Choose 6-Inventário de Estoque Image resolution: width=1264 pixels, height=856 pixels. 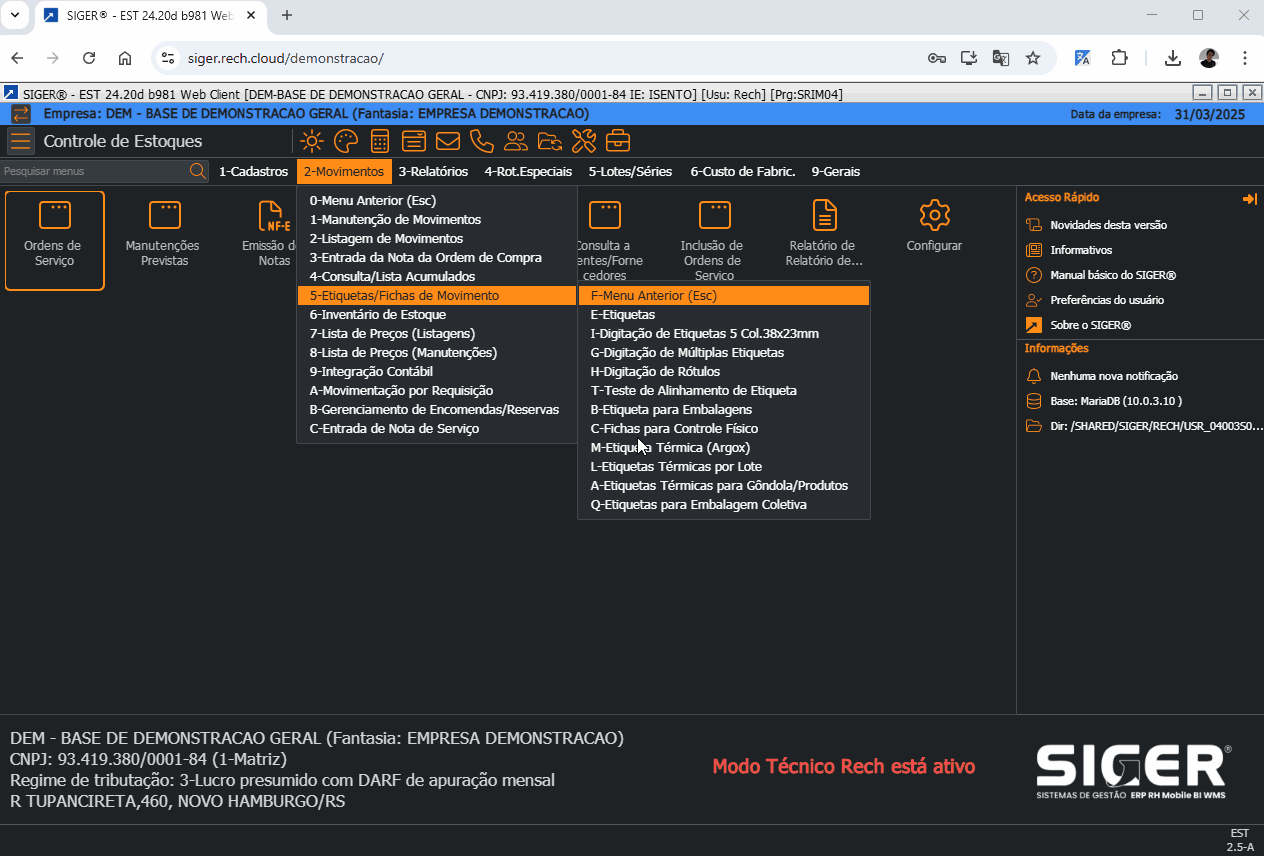coord(437,314)
